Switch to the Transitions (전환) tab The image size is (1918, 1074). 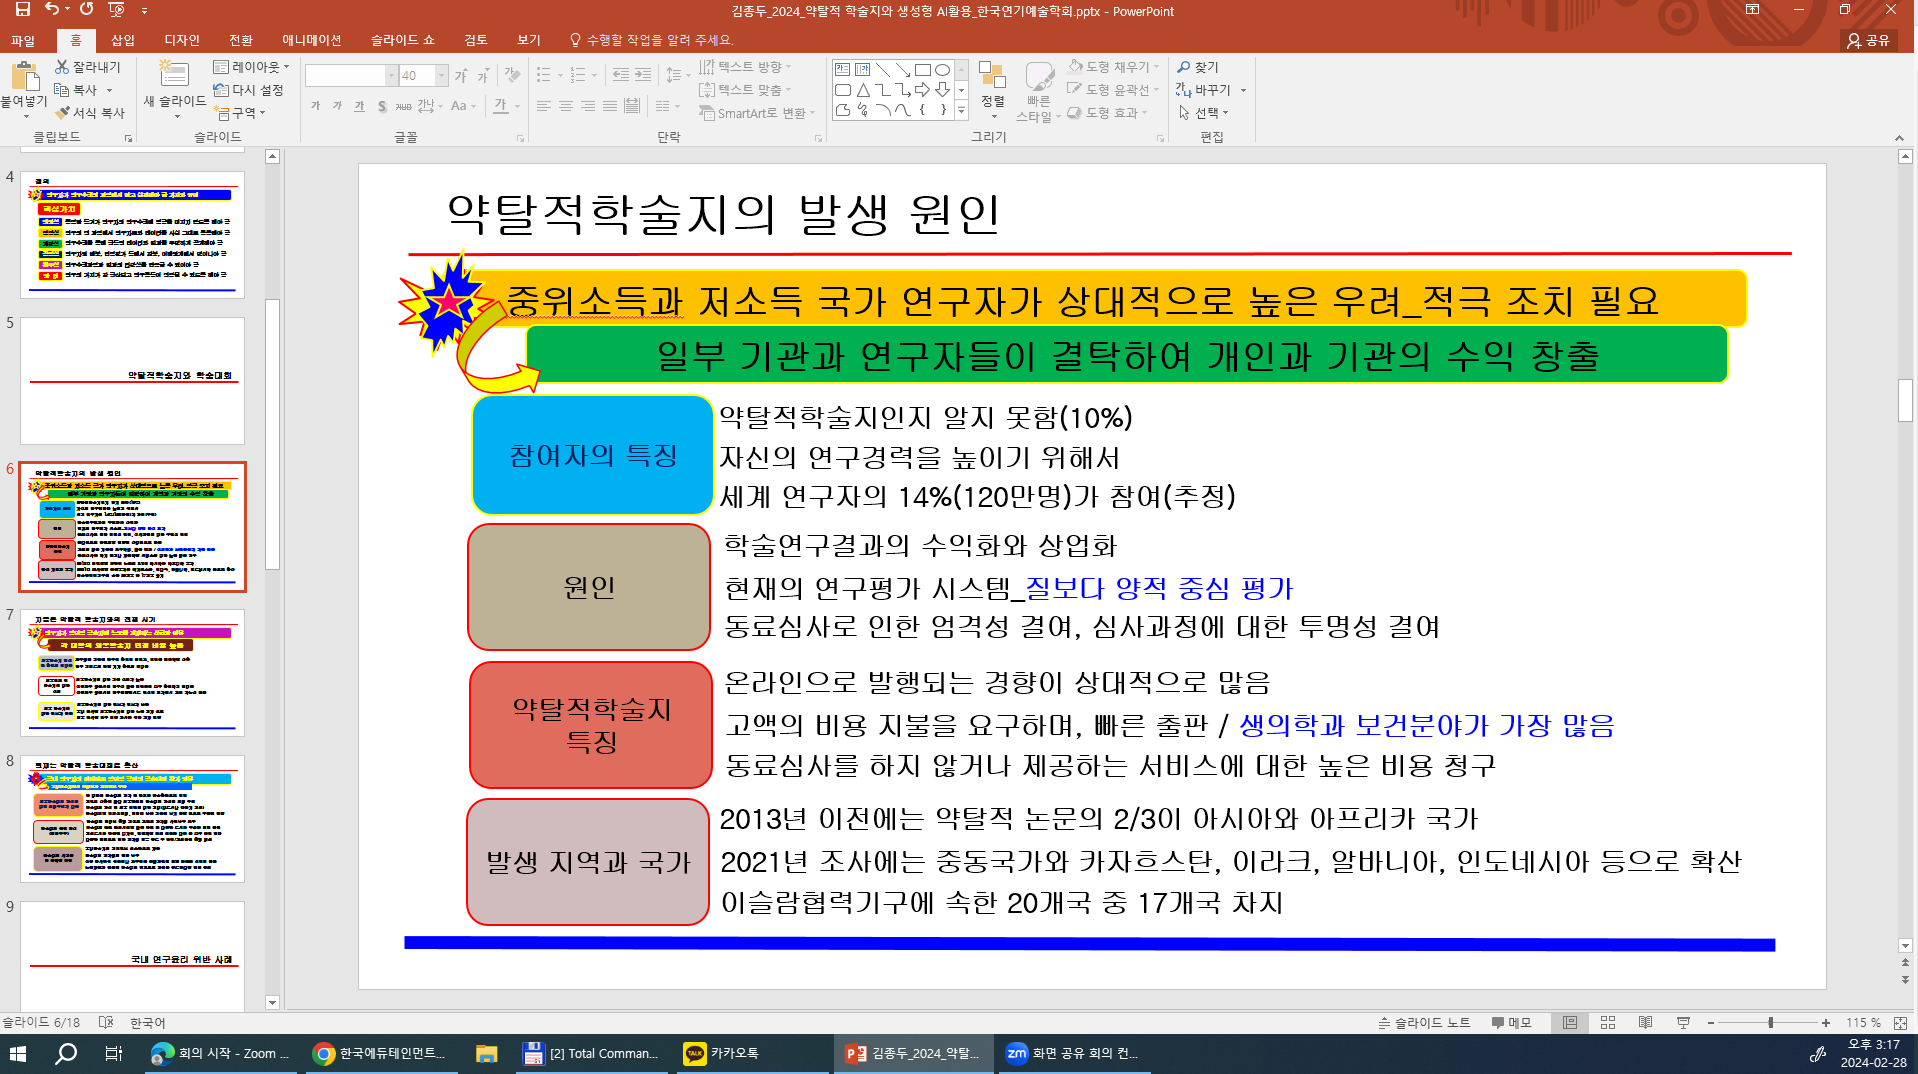[x=241, y=40]
